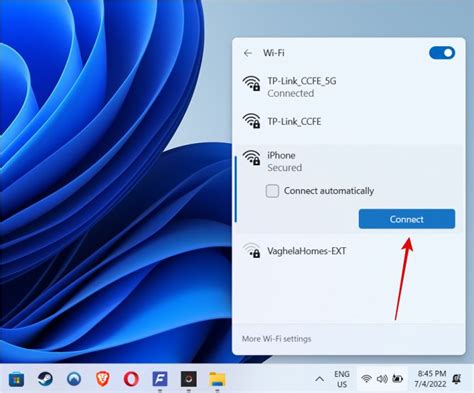The height and width of the screenshot is (393, 474).
Task: Click the battery tray icon
Action: click(397, 379)
